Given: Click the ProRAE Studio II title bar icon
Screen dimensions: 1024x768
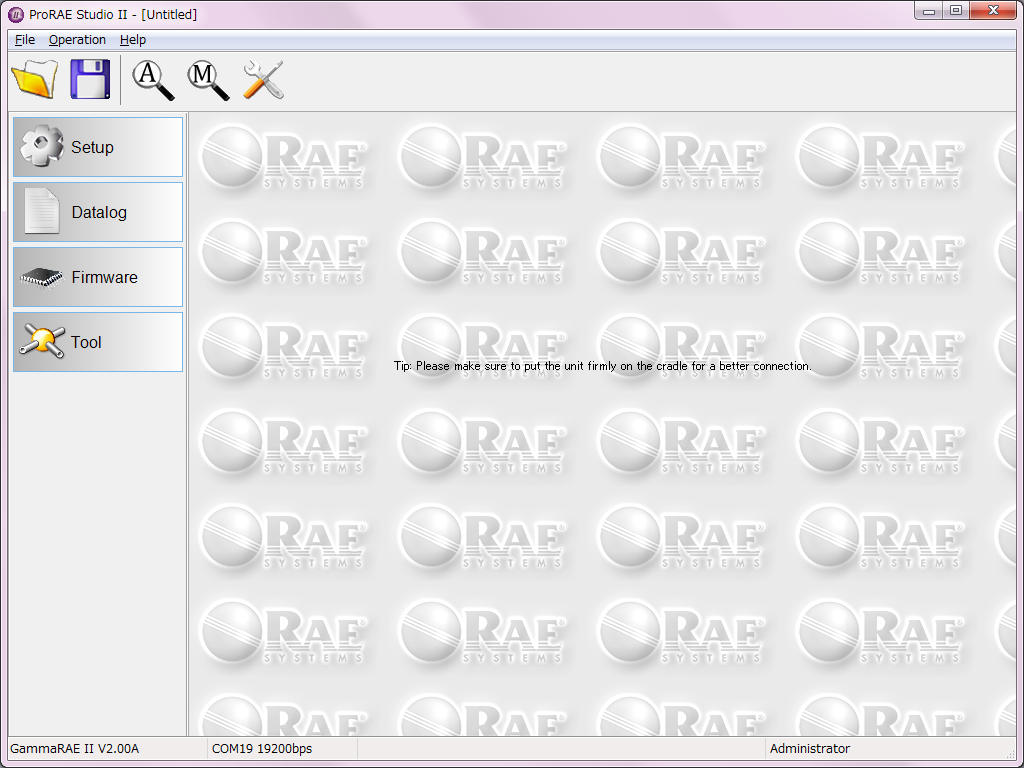Looking at the screenshot, I should 16,14.
